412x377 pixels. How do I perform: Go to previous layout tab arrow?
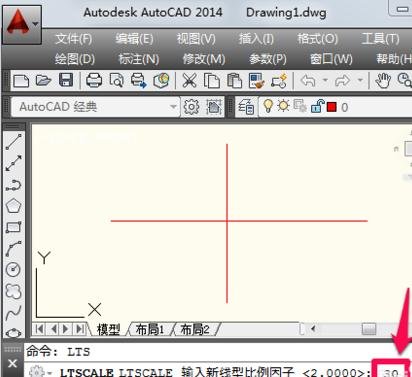[53, 329]
